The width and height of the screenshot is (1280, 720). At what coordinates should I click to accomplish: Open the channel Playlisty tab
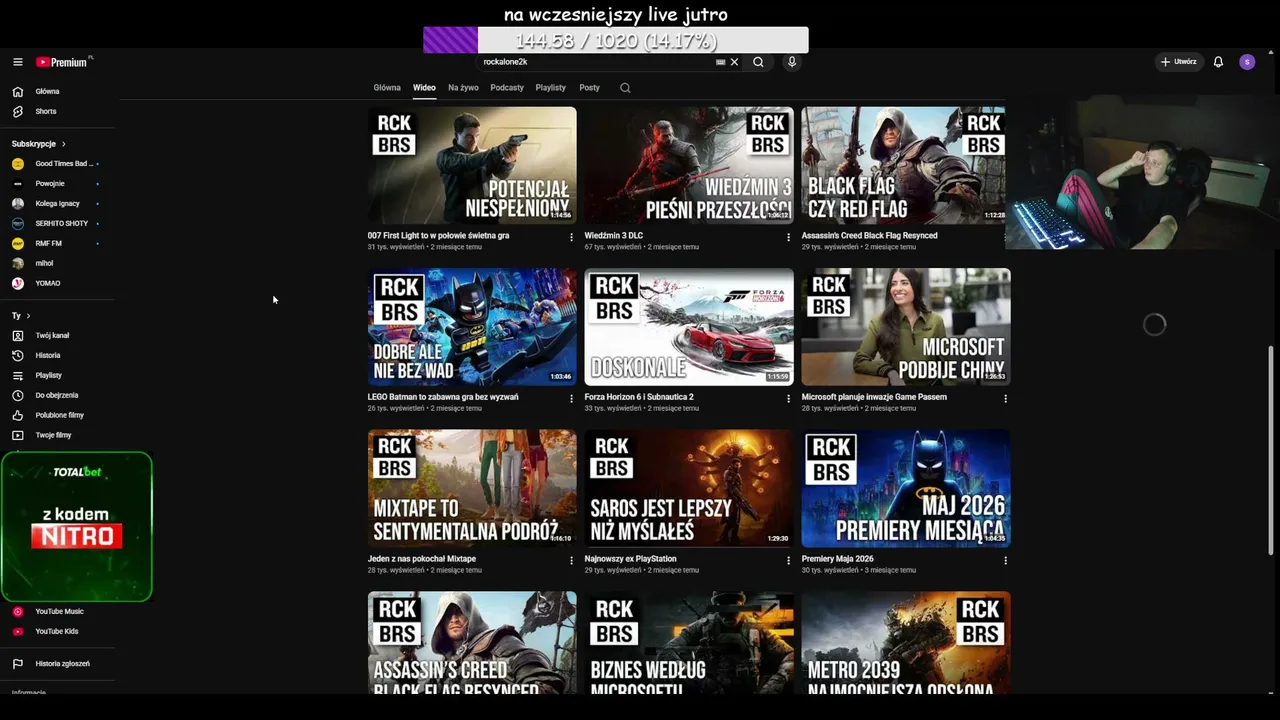tap(551, 88)
